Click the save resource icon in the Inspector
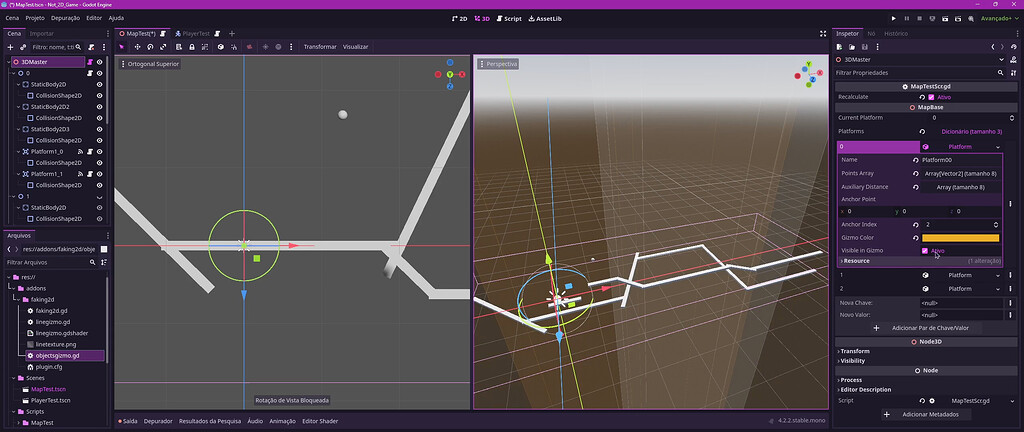Screen dimensions: 1024x432 pyautogui.click(x=864, y=46)
